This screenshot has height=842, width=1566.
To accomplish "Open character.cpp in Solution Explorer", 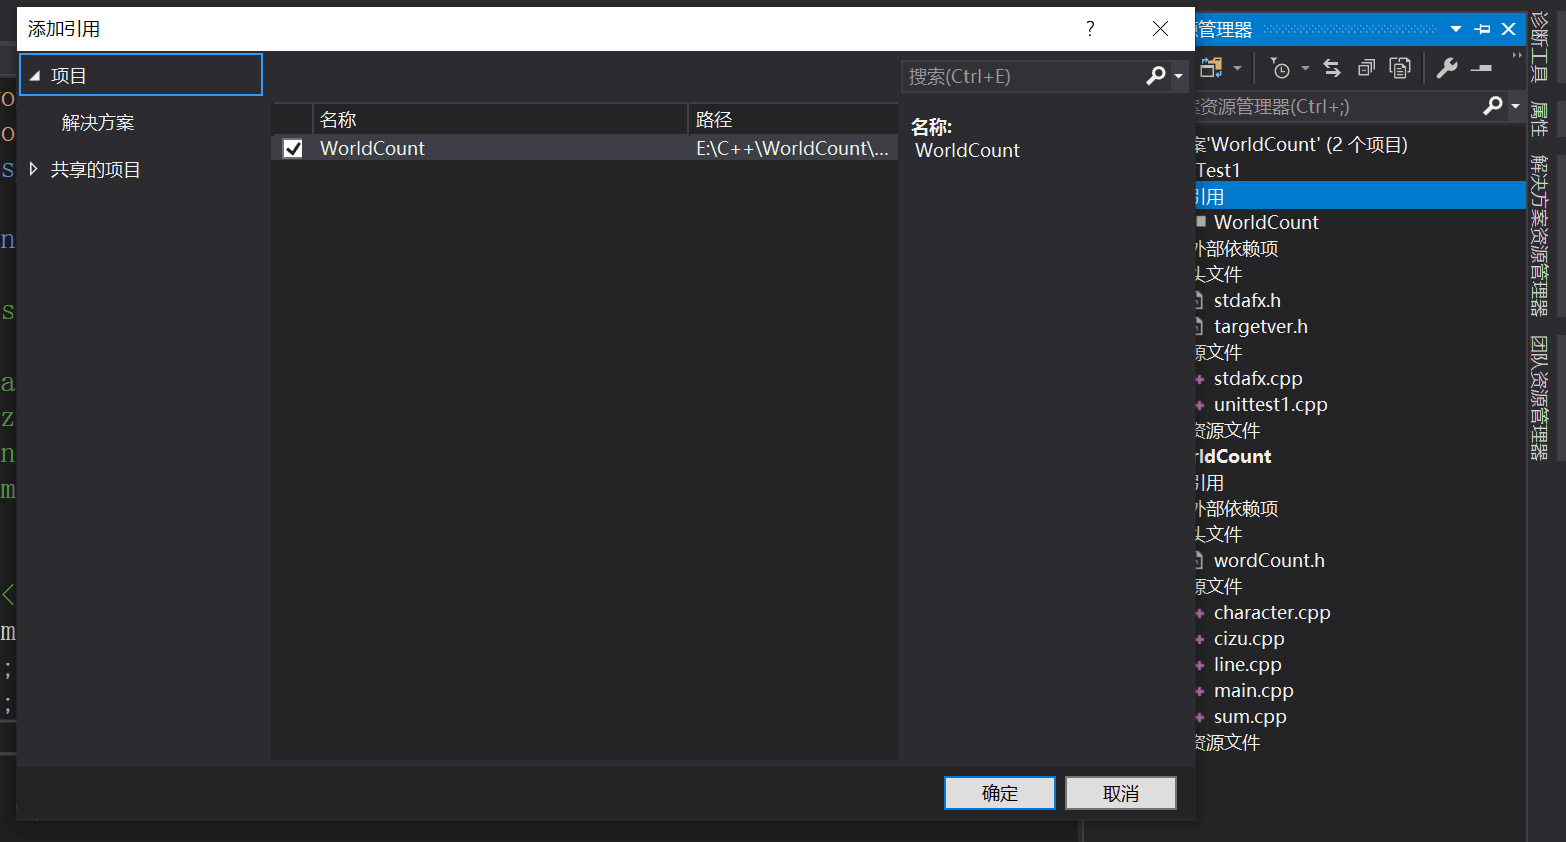I will point(1272,612).
